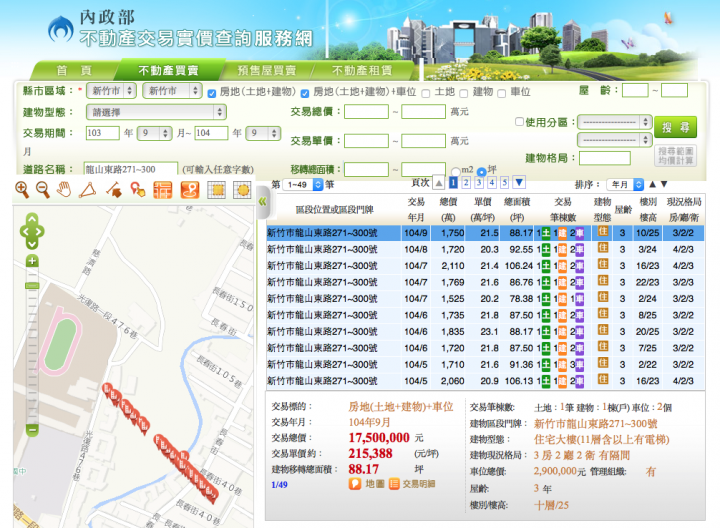This screenshot has width=720, height=528.
Task: Click current page 1 button
Action: tap(453, 183)
